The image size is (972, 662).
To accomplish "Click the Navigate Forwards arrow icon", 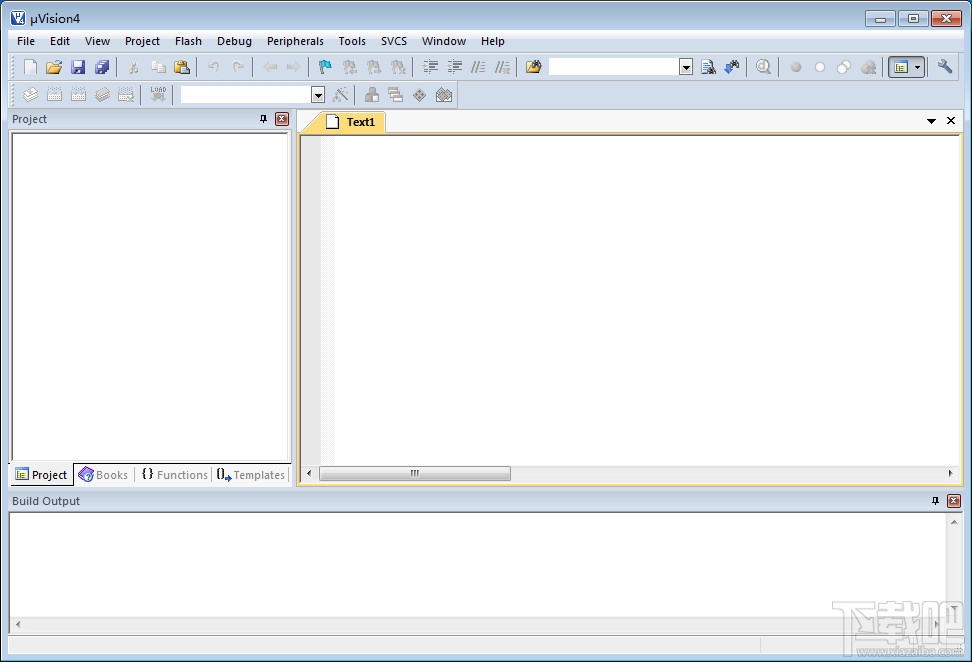I will tap(294, 67).
